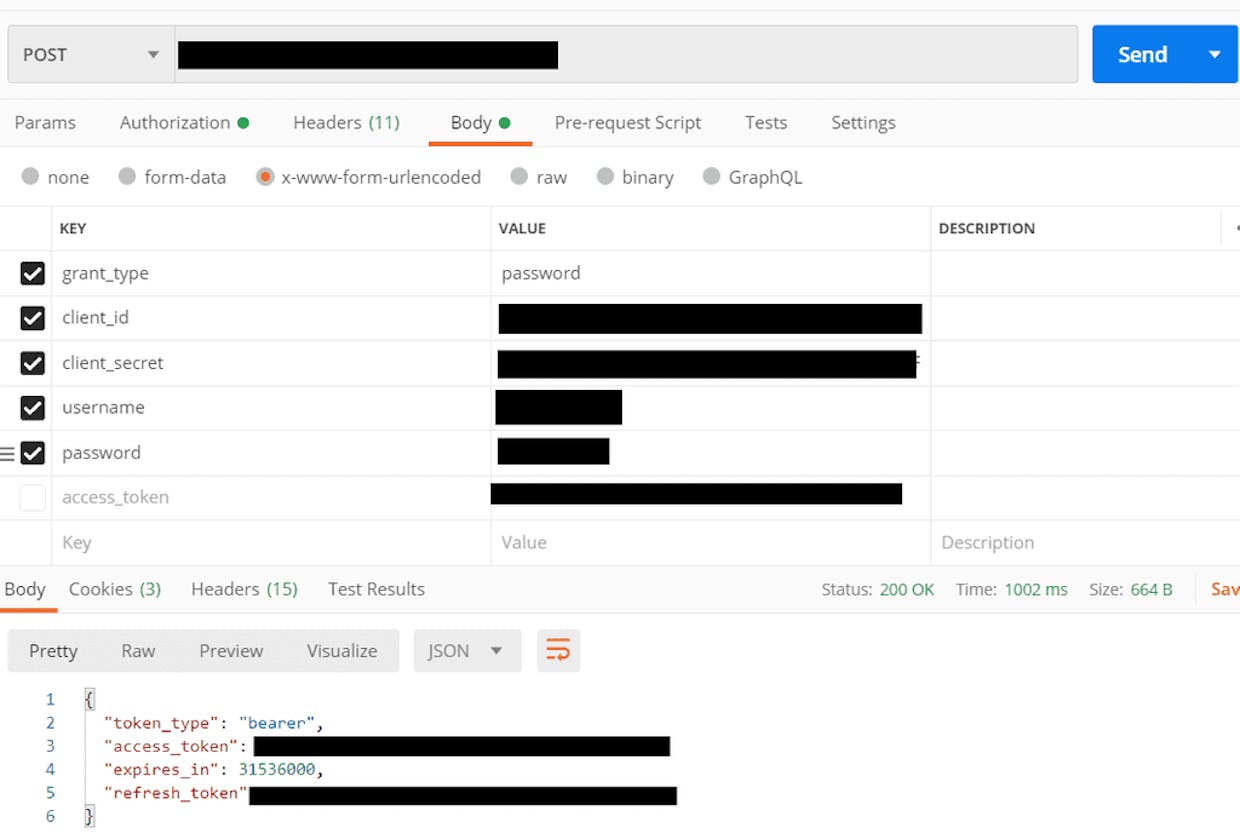Uncheck the client_secret row checkbox
The height and width of the screenshot is (839, 1240).
click(x=33, y=363)
